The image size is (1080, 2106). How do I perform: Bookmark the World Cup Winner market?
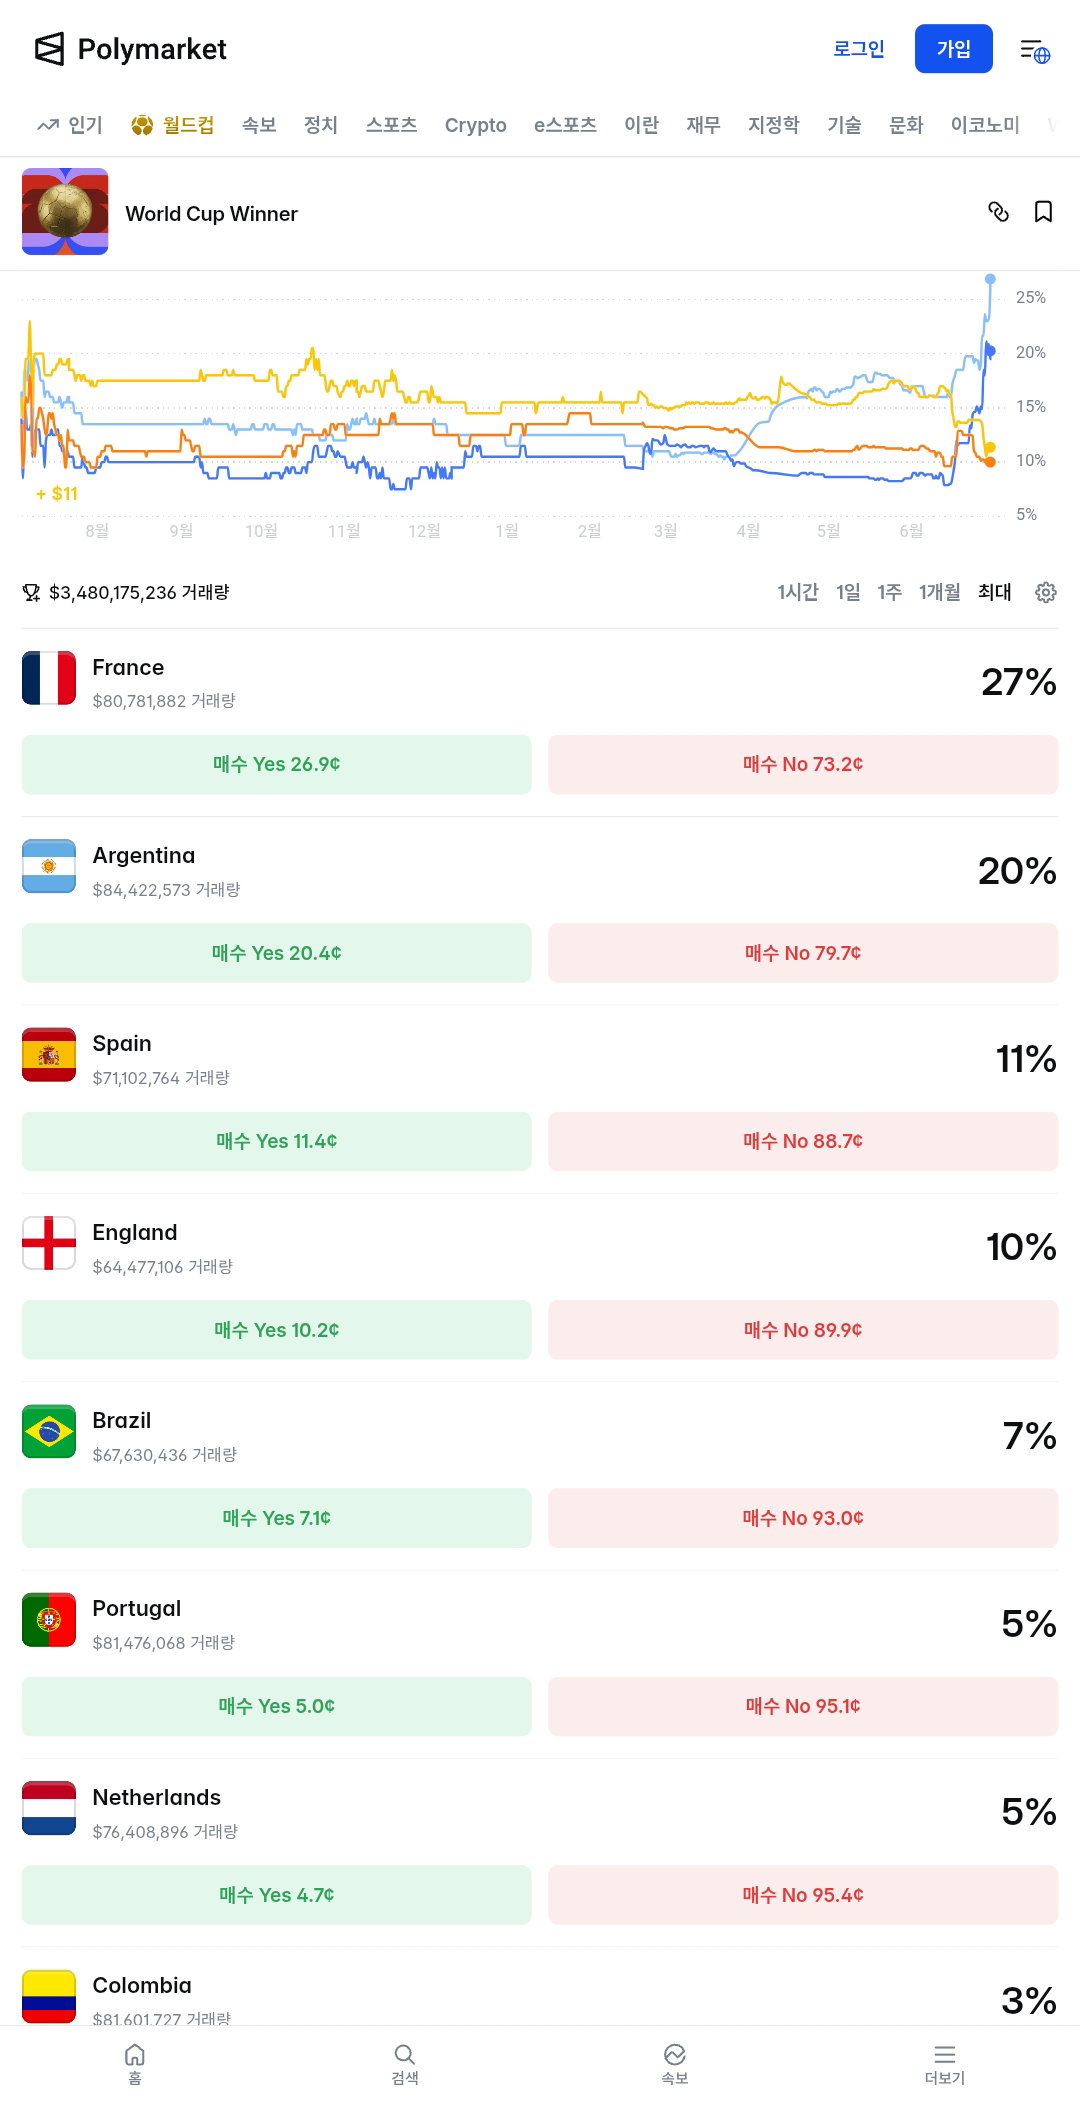click(x=1043, y=212)
